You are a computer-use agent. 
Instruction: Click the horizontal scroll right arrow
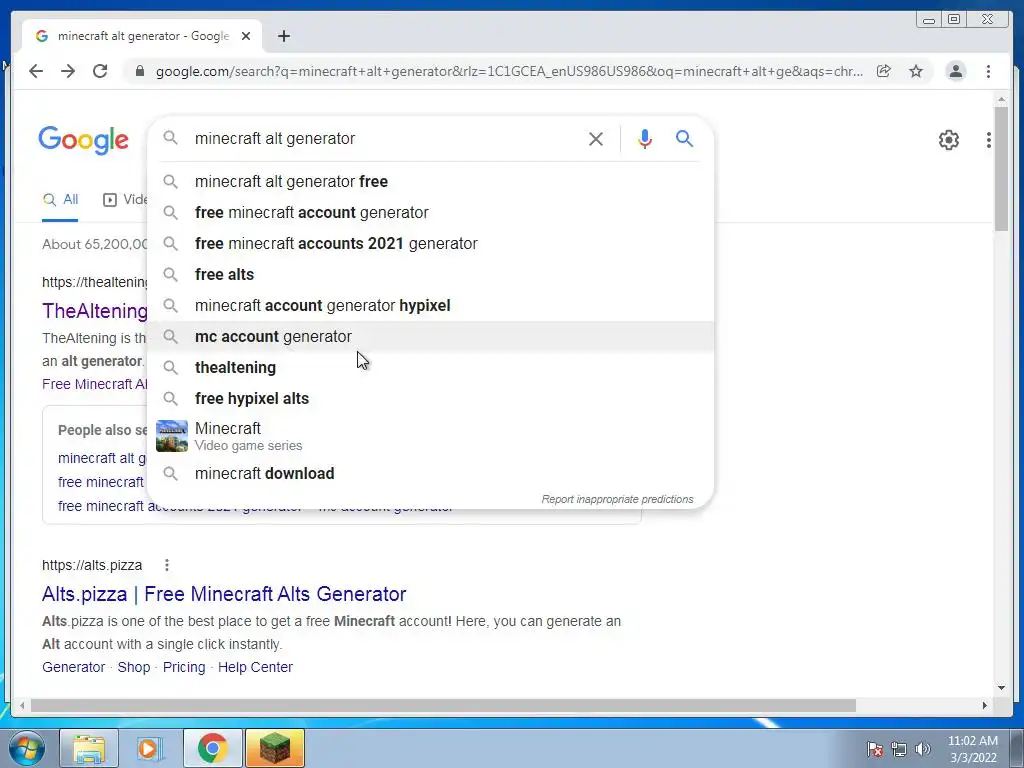click(x=984, y=705)
